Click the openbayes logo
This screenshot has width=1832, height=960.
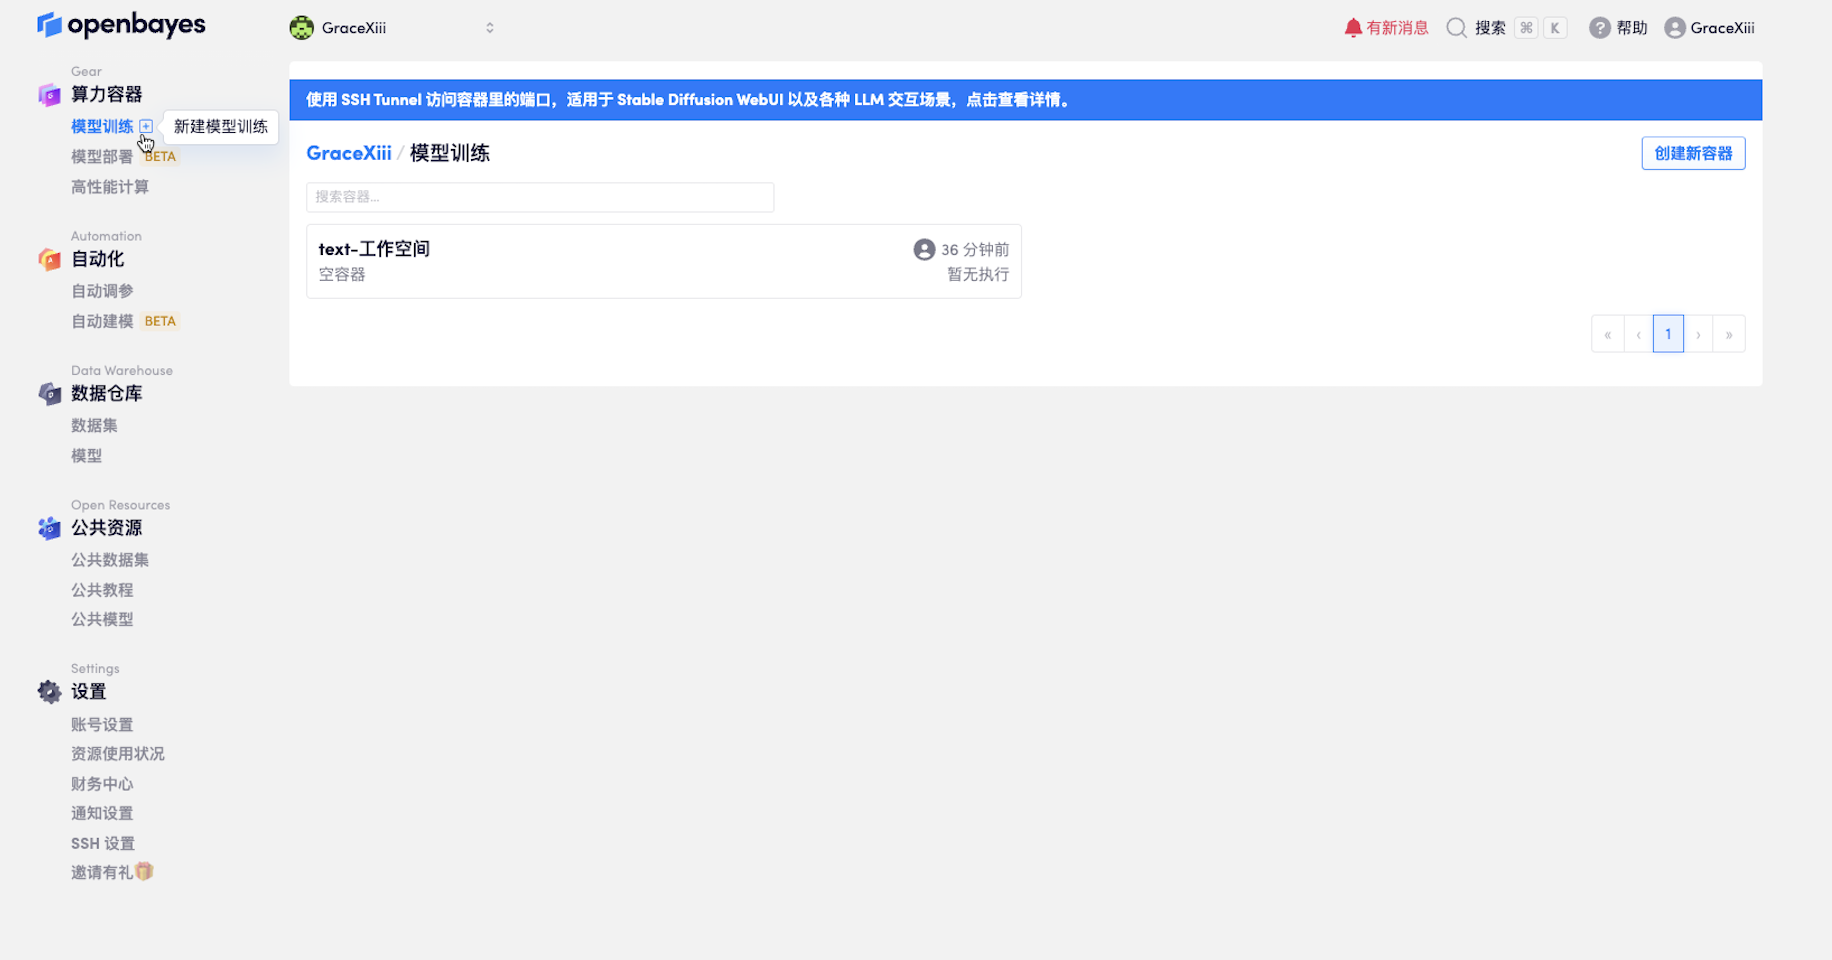[121, 25]
